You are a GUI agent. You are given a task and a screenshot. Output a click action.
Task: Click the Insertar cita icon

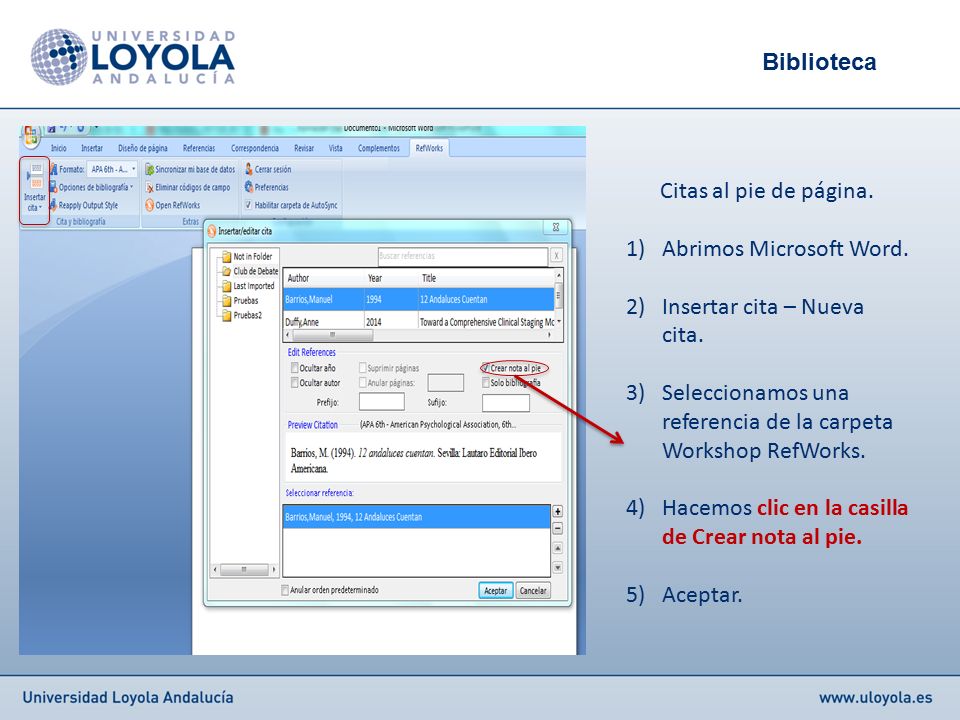(36, 176)
